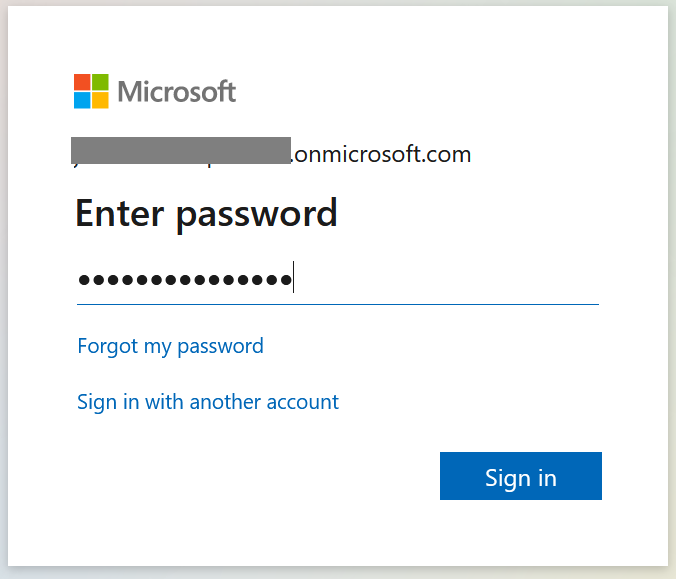Click the blue underline of password field
Screen dimensions: 676x579
(x=338, y=304)
